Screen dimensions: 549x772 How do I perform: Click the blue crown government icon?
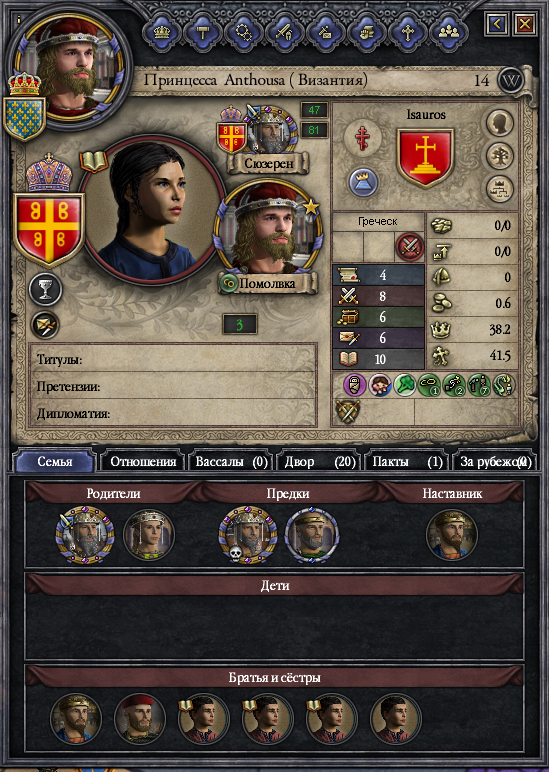(363, 182)
